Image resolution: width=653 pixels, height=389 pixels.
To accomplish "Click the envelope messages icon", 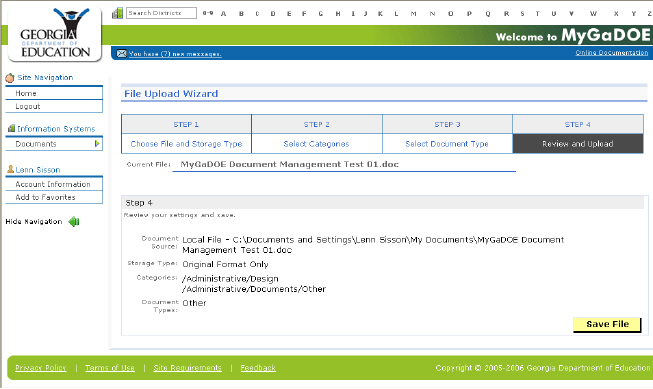I will point(121,53).
